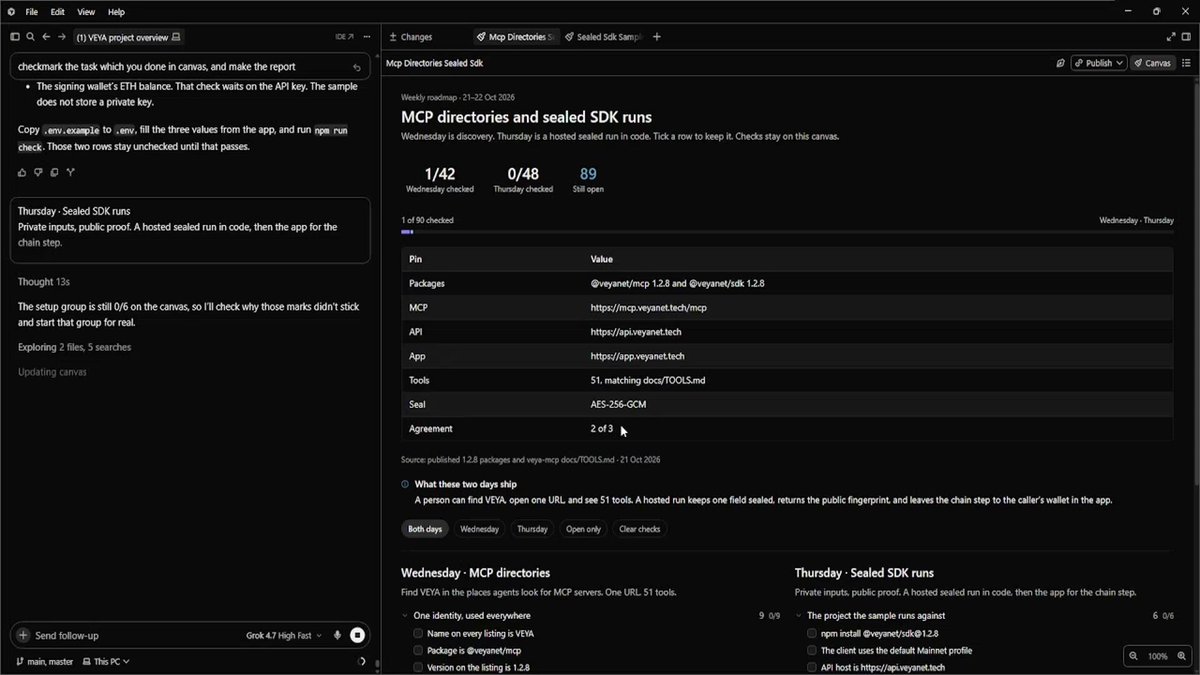The width and height of the screenshot is (1200, 675).
Task: Check npm install @veyanet/sdk@1.2.8
Action: (x=812, y=634)
